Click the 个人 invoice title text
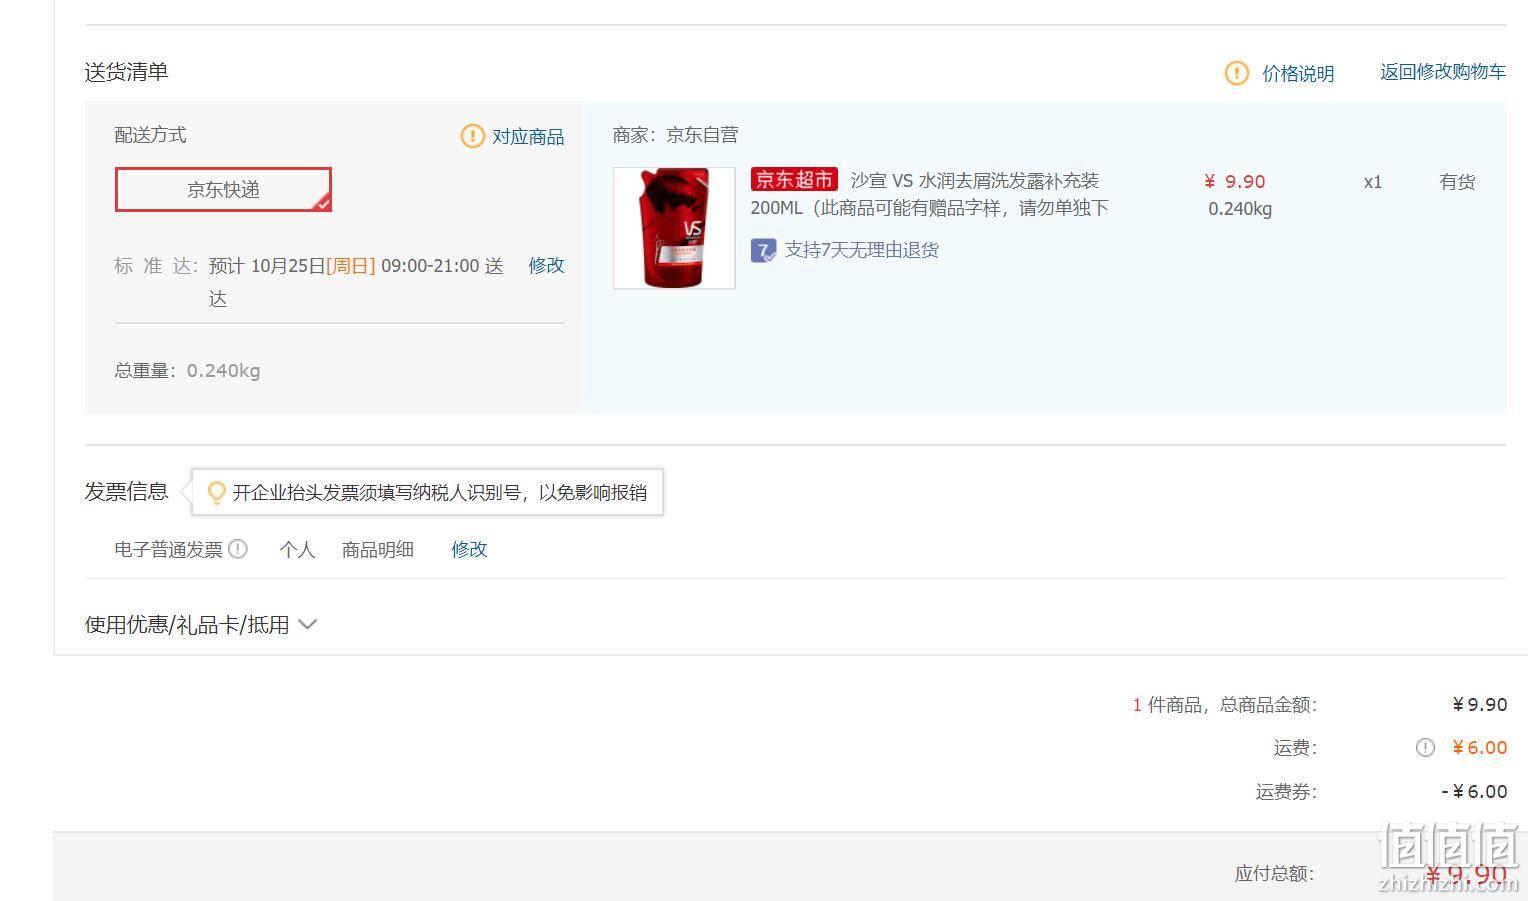The image size is (1528, 901). pyautogui.click(x=297, y=549)
